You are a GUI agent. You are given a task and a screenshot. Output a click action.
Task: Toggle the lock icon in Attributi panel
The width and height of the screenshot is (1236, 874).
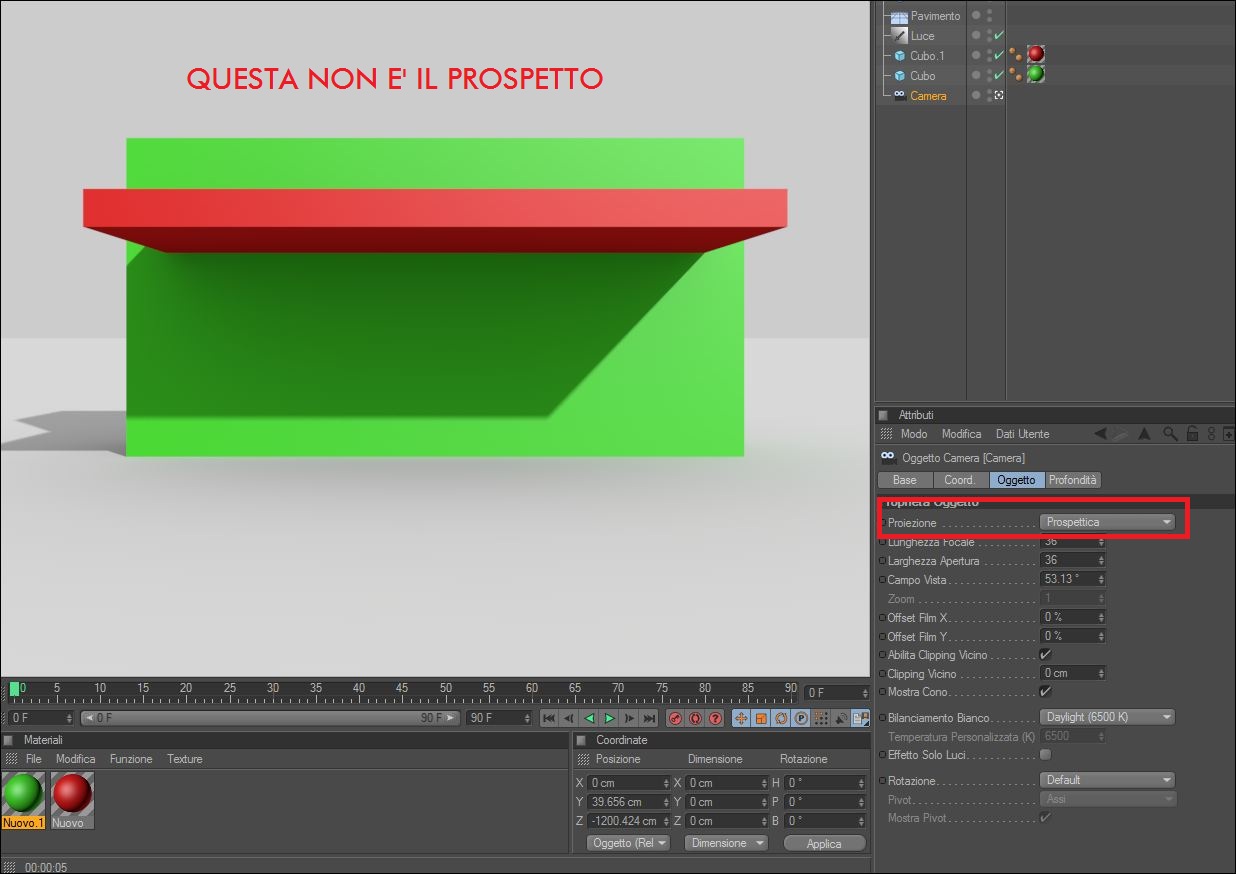(x=1192, y=434)
